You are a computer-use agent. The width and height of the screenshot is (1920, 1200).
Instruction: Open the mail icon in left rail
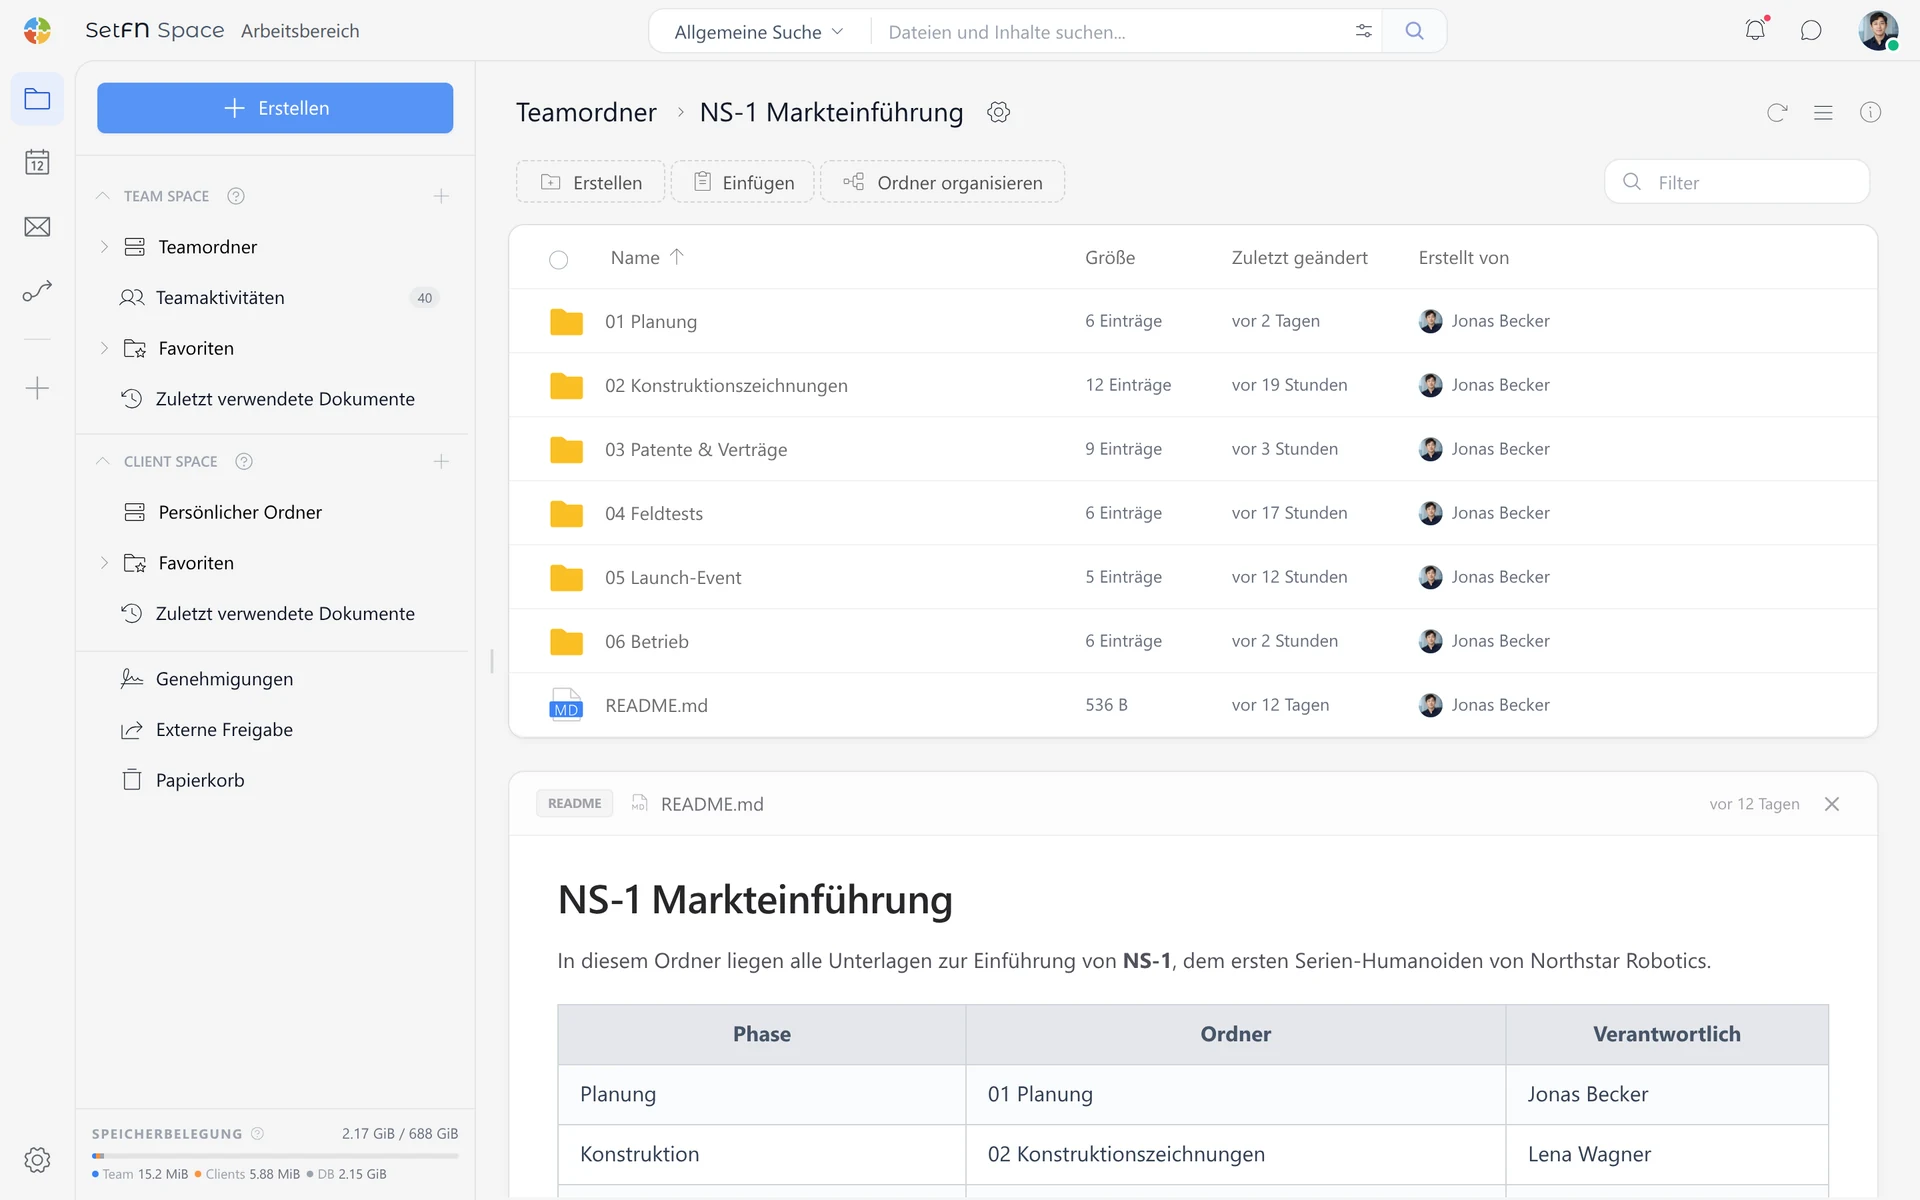(37, 227)
